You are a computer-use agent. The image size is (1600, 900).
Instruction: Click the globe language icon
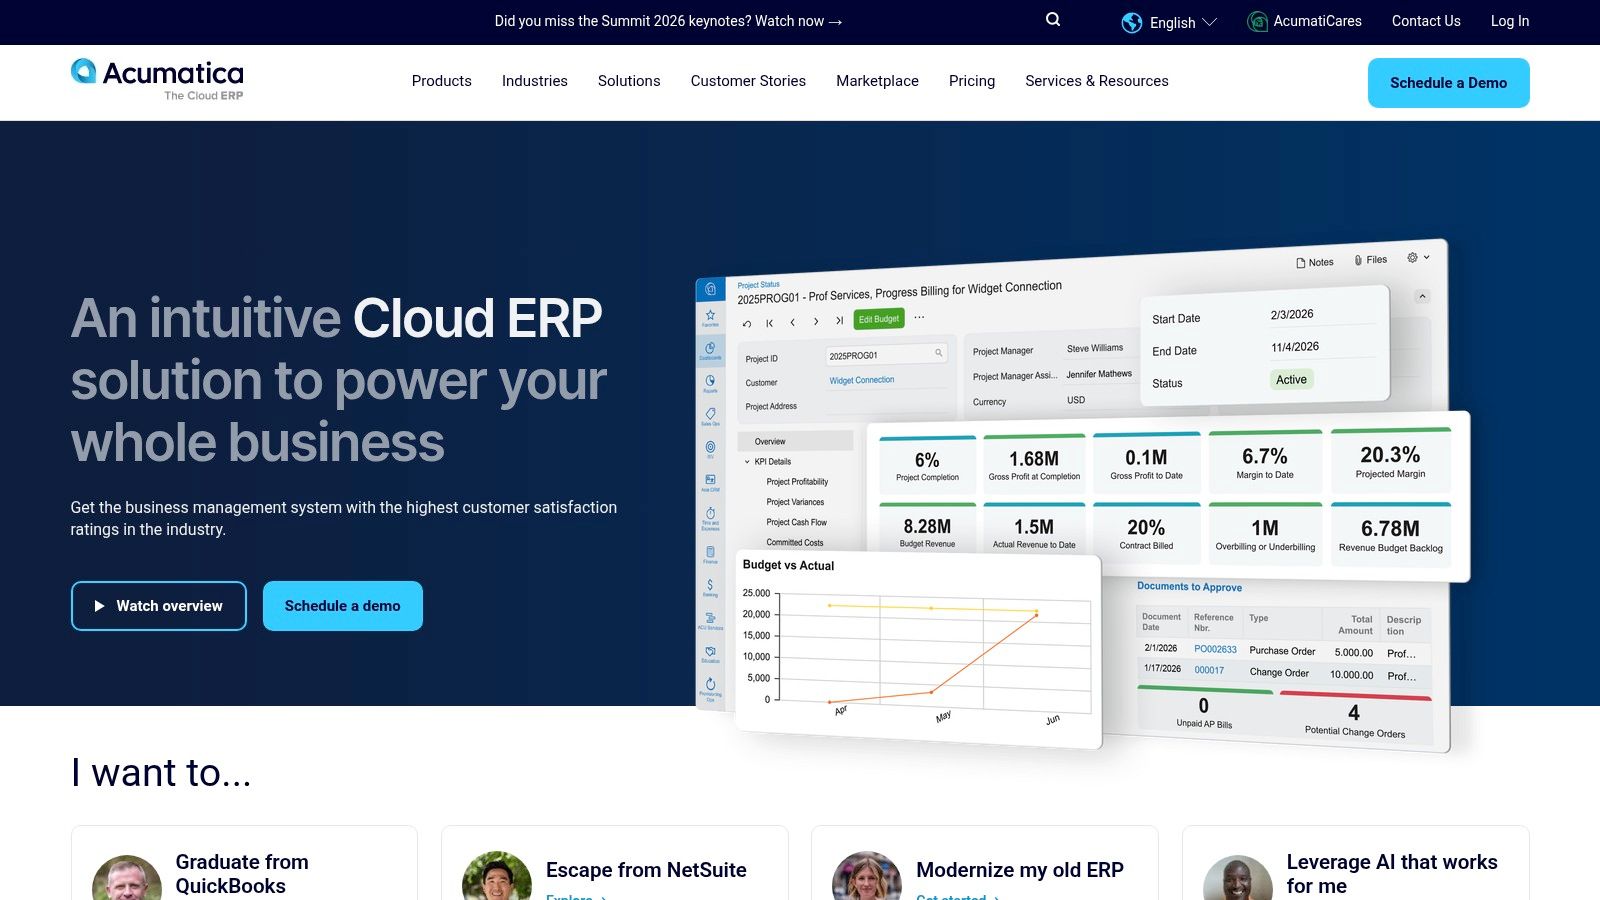[x=1131, y=22]
